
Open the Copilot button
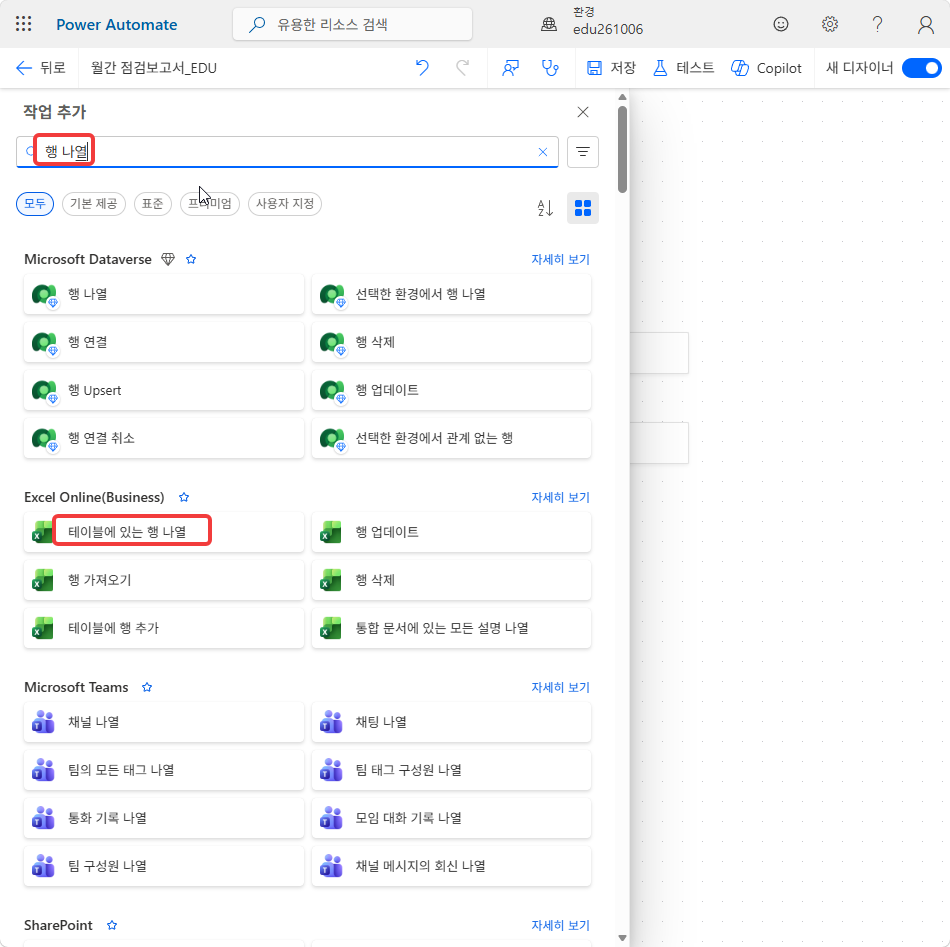[766, 68]
